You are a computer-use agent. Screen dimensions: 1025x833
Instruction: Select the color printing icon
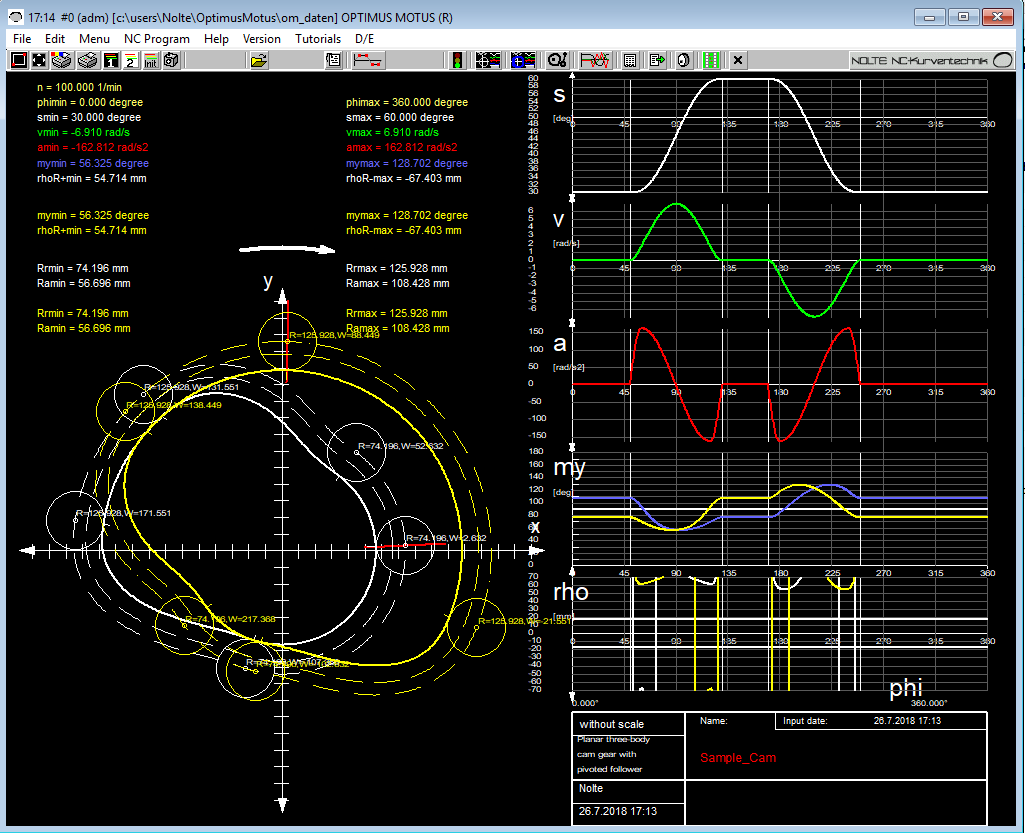60,60
